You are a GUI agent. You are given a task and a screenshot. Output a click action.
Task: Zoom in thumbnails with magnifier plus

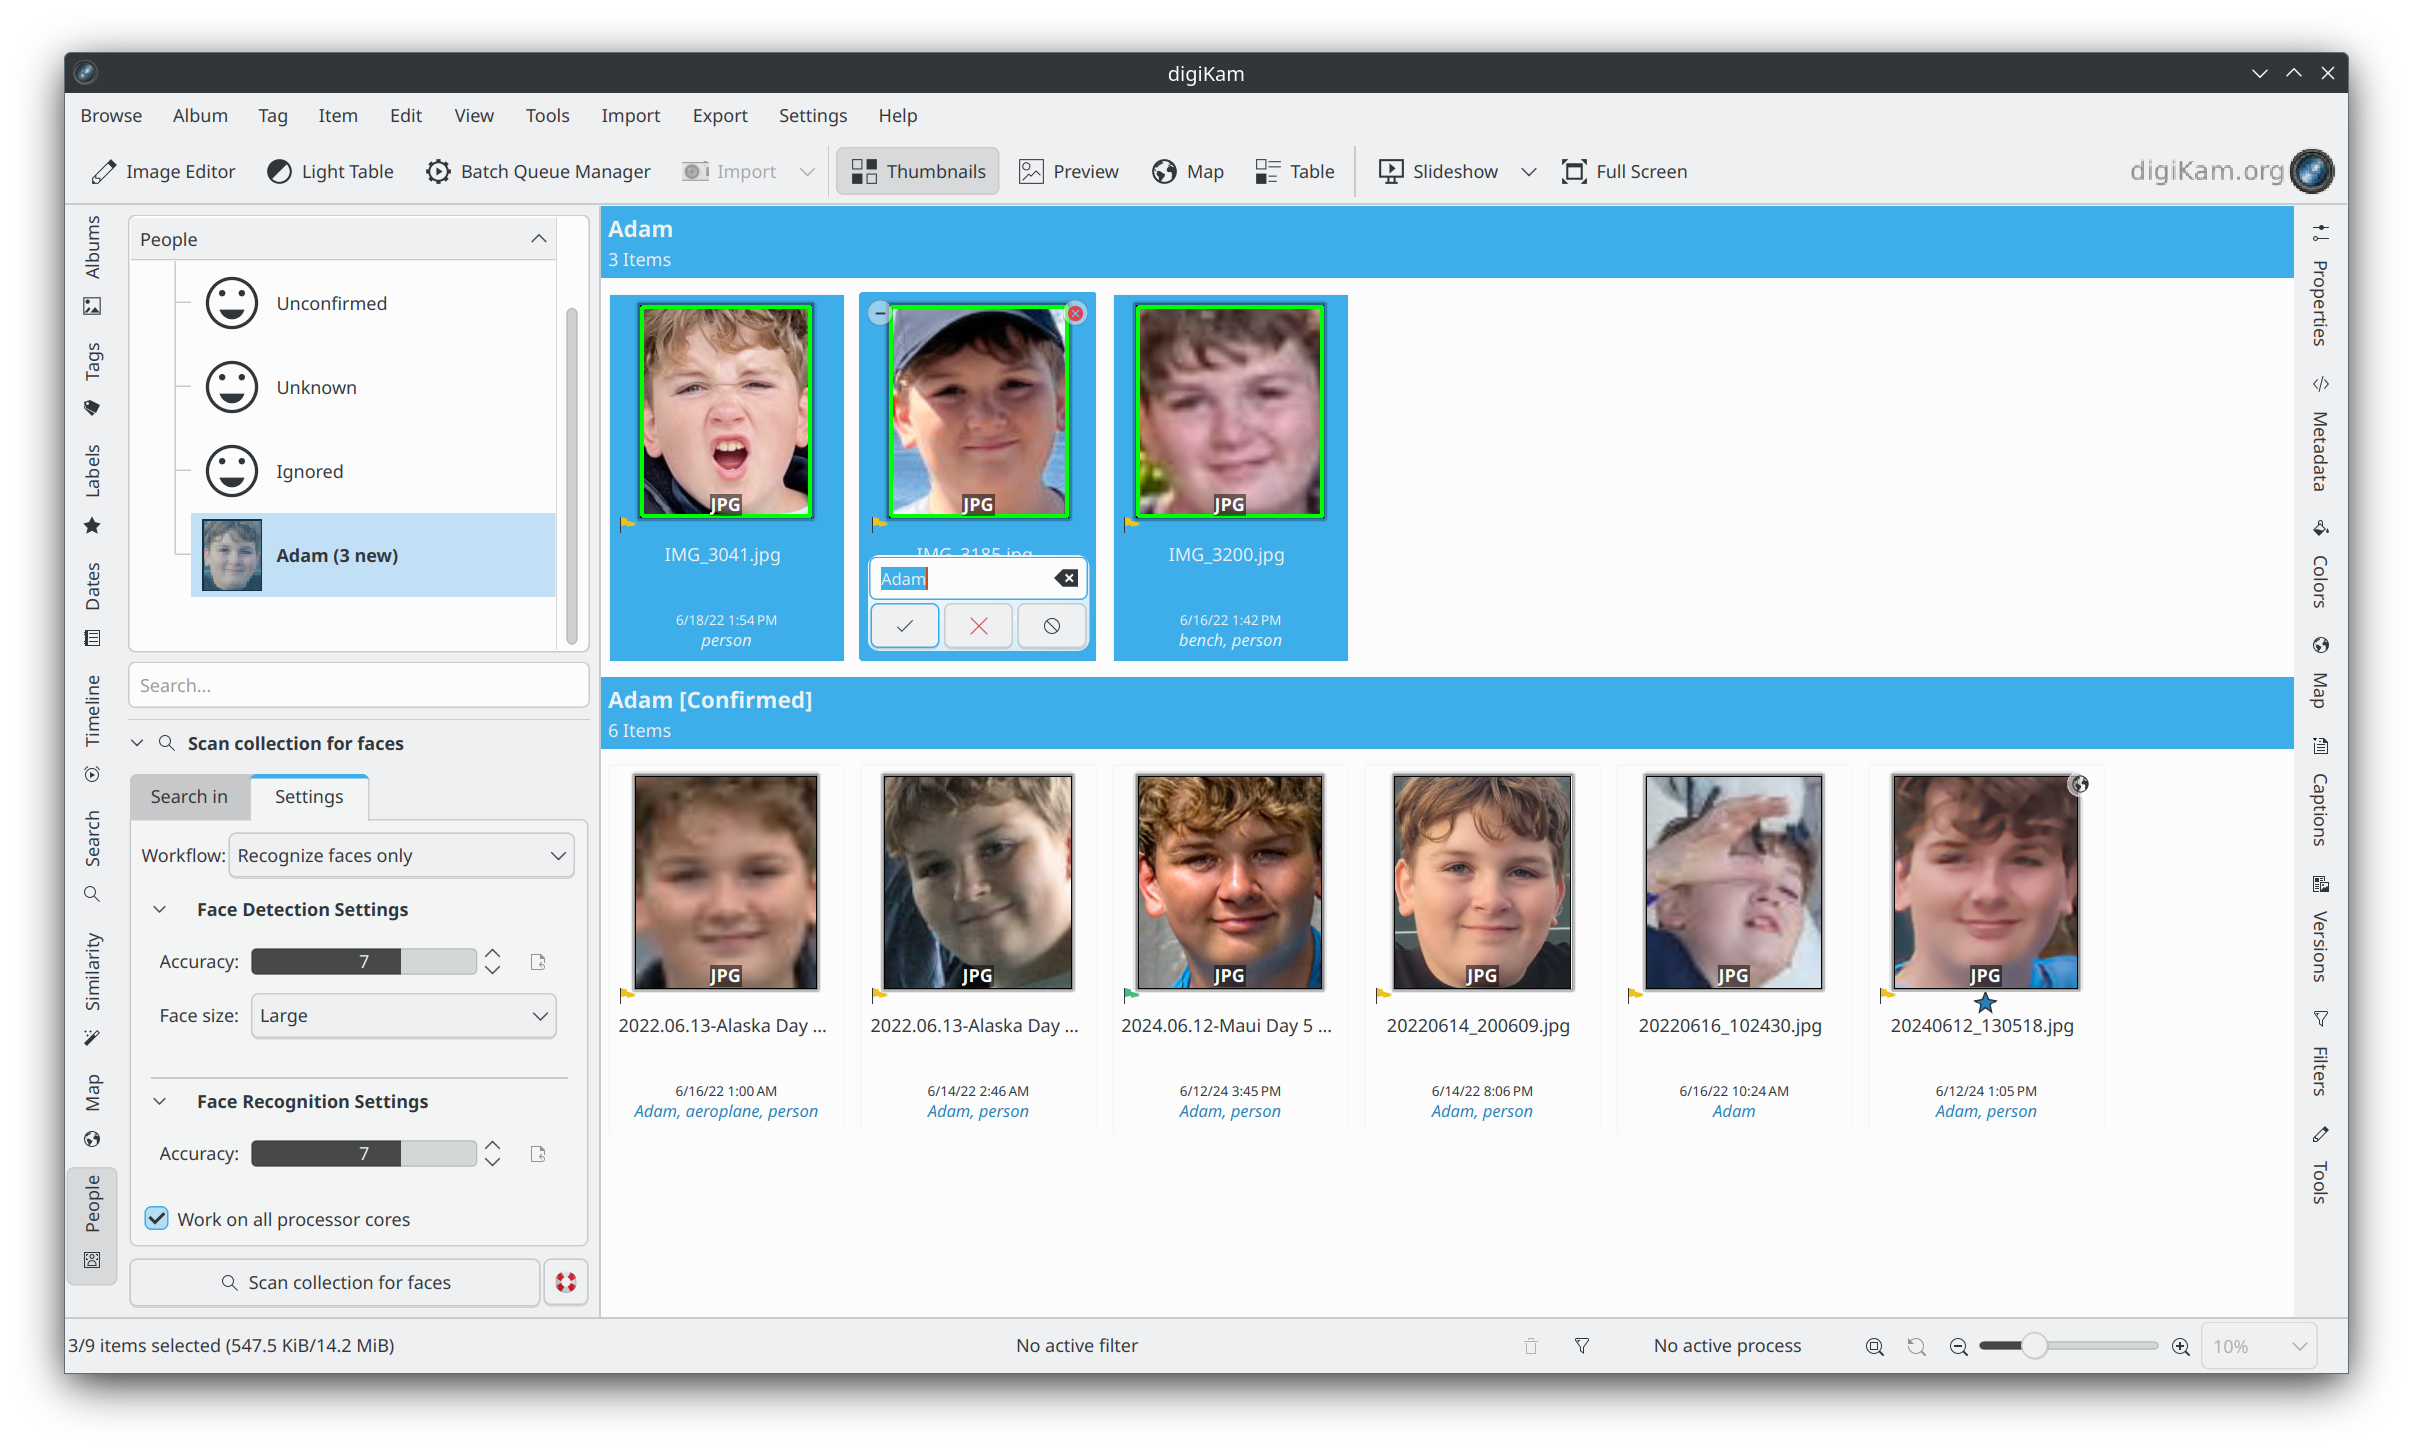pyautogui.click(x=2181, y=1346)
